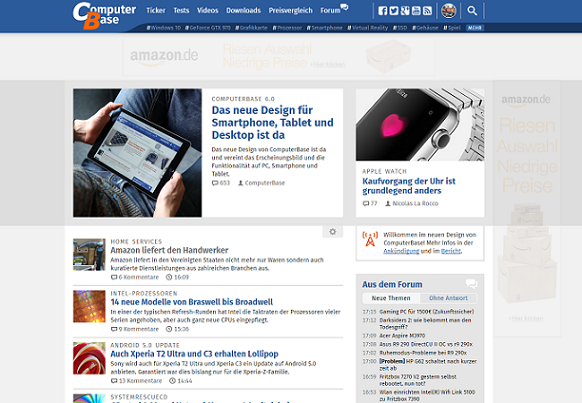Open ComputerBase Facebook page icon
This screenshot has width=582, height=403.
pyautogui.click(x=383, y=11)
